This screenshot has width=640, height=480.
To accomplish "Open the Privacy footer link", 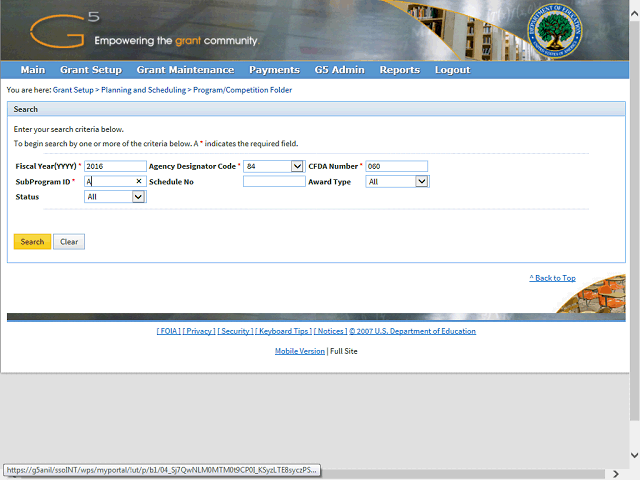I will click(x=199, y=331).
